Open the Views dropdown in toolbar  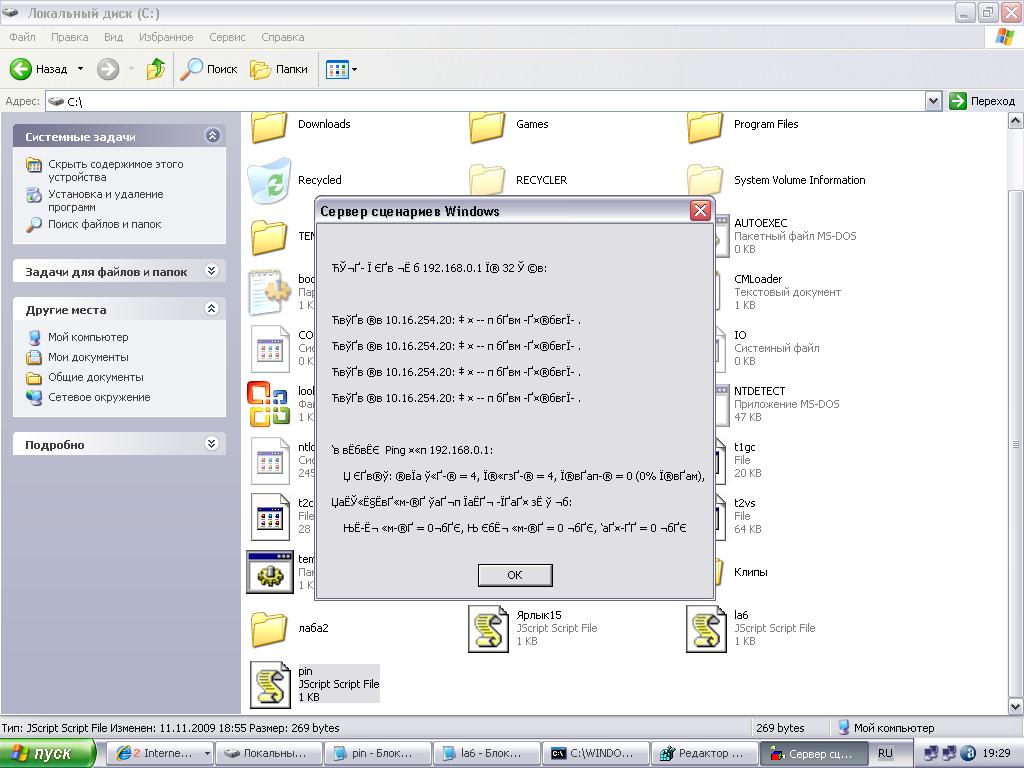pos(341,69)
